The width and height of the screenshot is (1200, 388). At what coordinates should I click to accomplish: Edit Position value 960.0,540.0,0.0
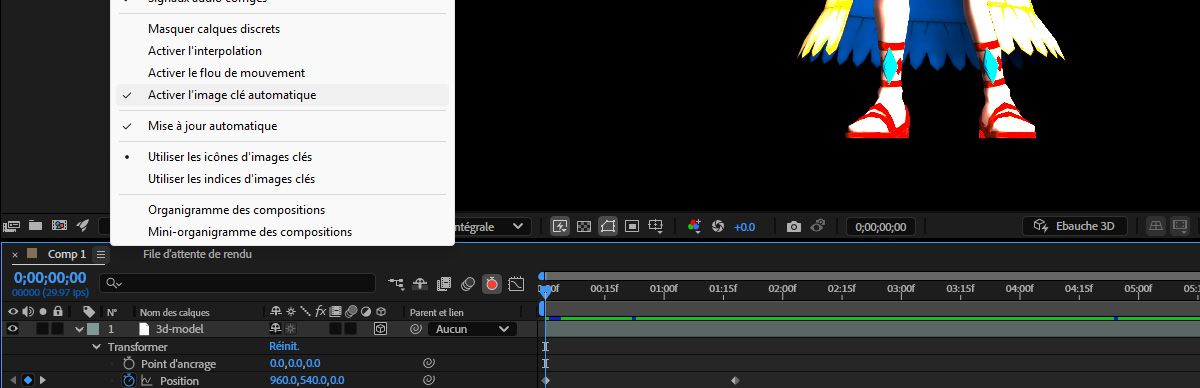307,381
